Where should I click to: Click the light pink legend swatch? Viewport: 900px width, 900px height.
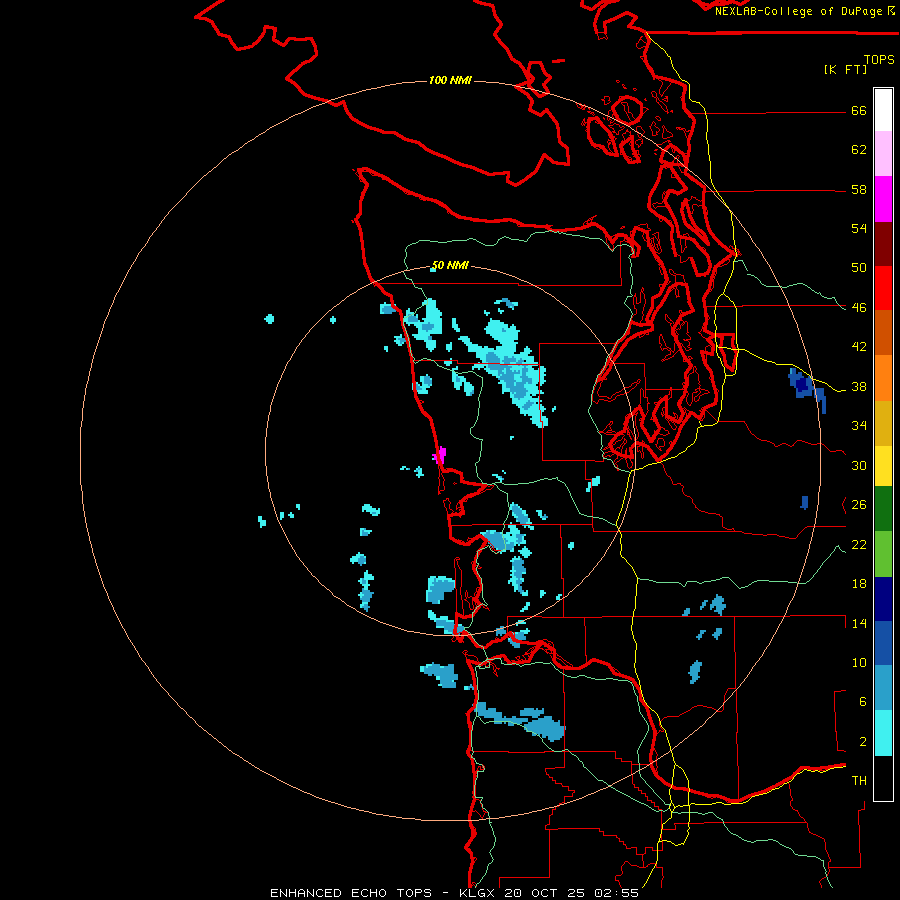coord(883,154)
